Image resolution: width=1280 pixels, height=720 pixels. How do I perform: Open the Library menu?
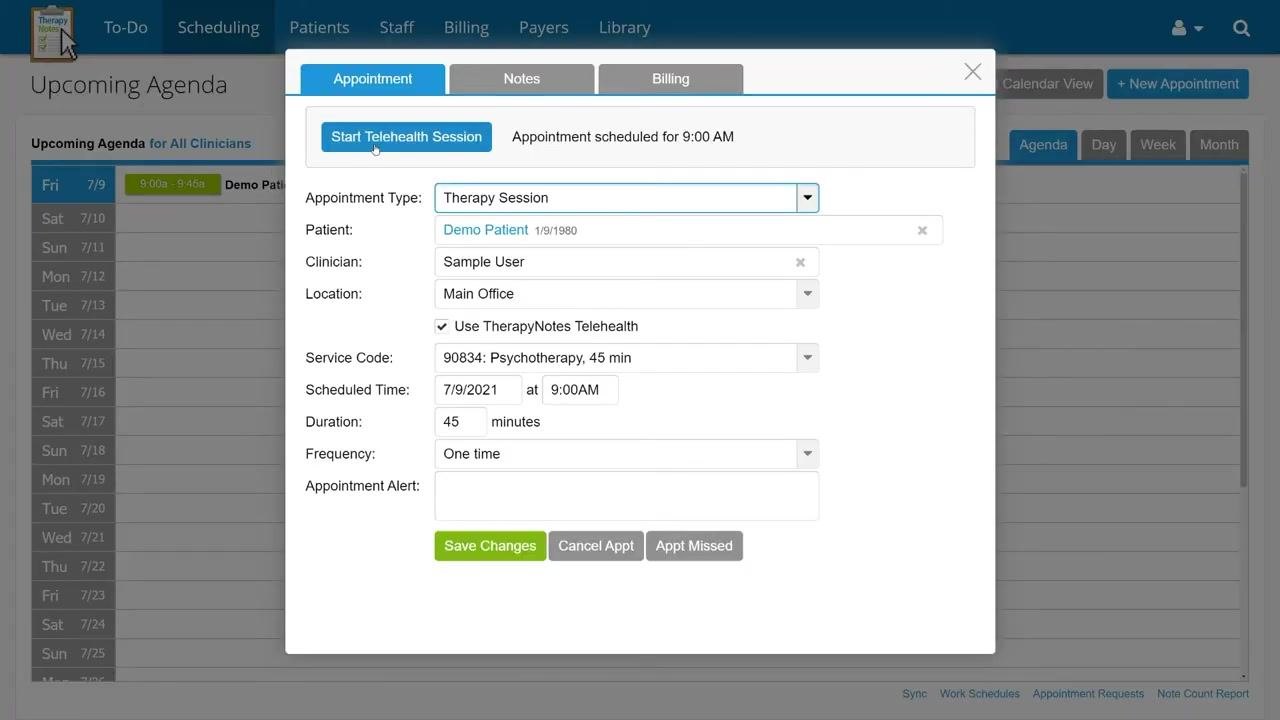625,27
